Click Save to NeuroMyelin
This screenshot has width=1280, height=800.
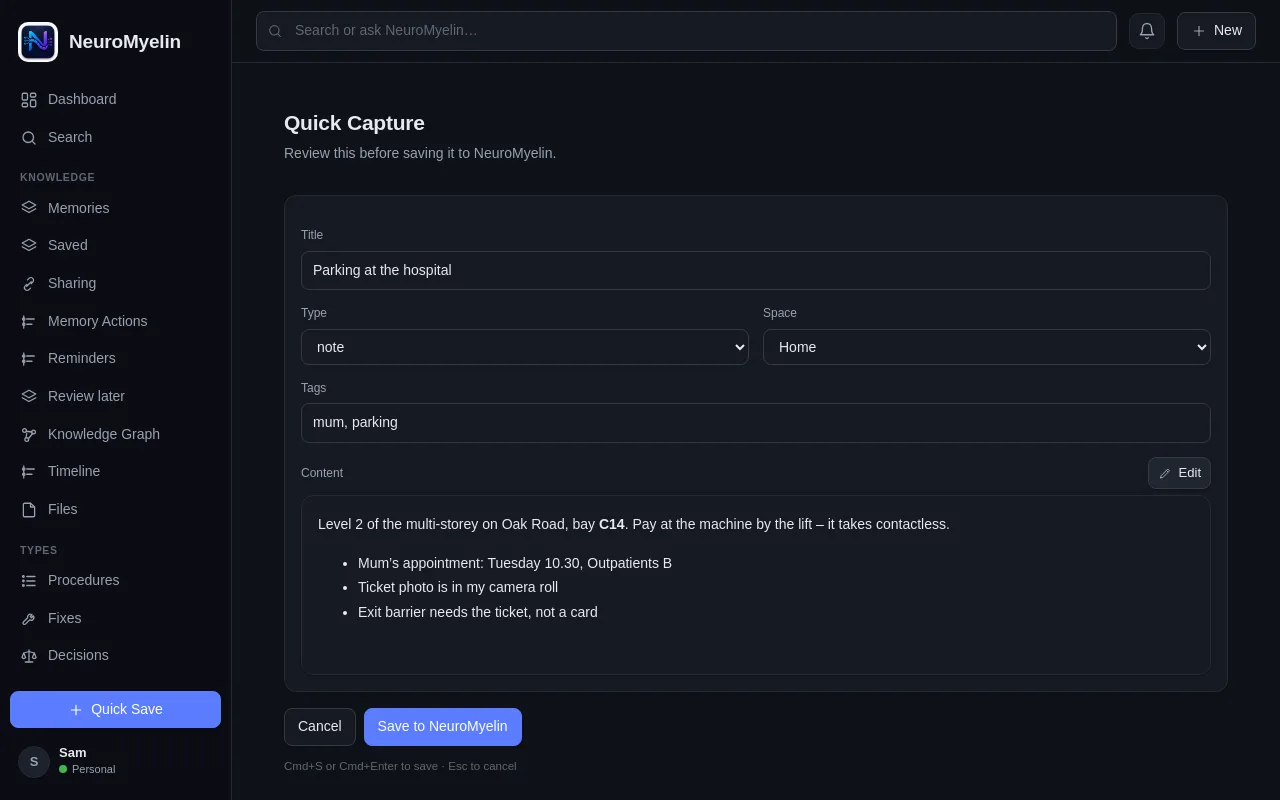[443, 727]
